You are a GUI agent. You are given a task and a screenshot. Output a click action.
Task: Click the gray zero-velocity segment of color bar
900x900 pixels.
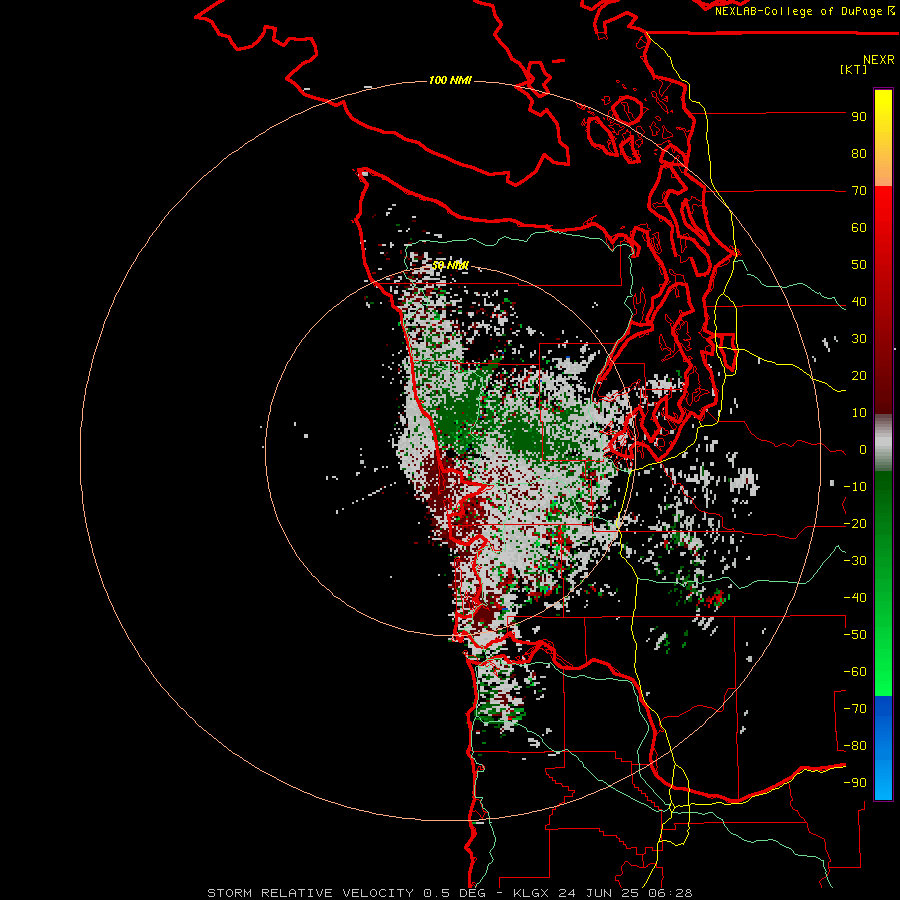pyautogui.click(x=883, y=445)
